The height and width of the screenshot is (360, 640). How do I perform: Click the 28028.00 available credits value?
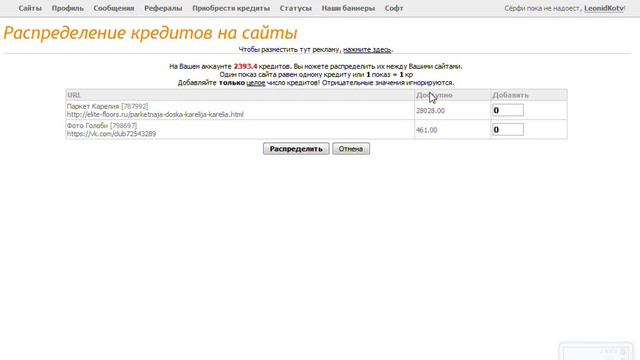430,111
